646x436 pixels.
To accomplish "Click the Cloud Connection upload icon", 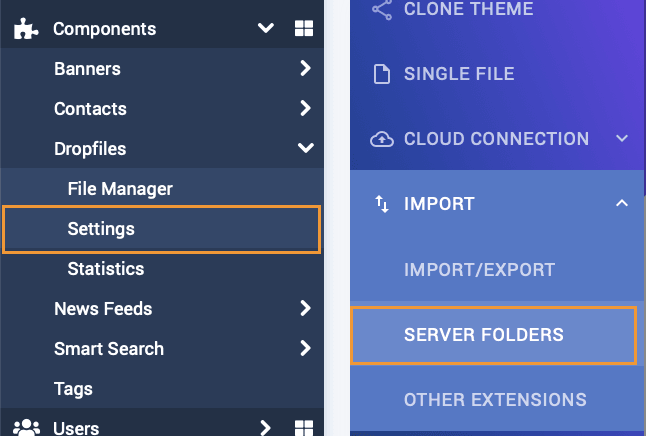I will tap(381, 139).
